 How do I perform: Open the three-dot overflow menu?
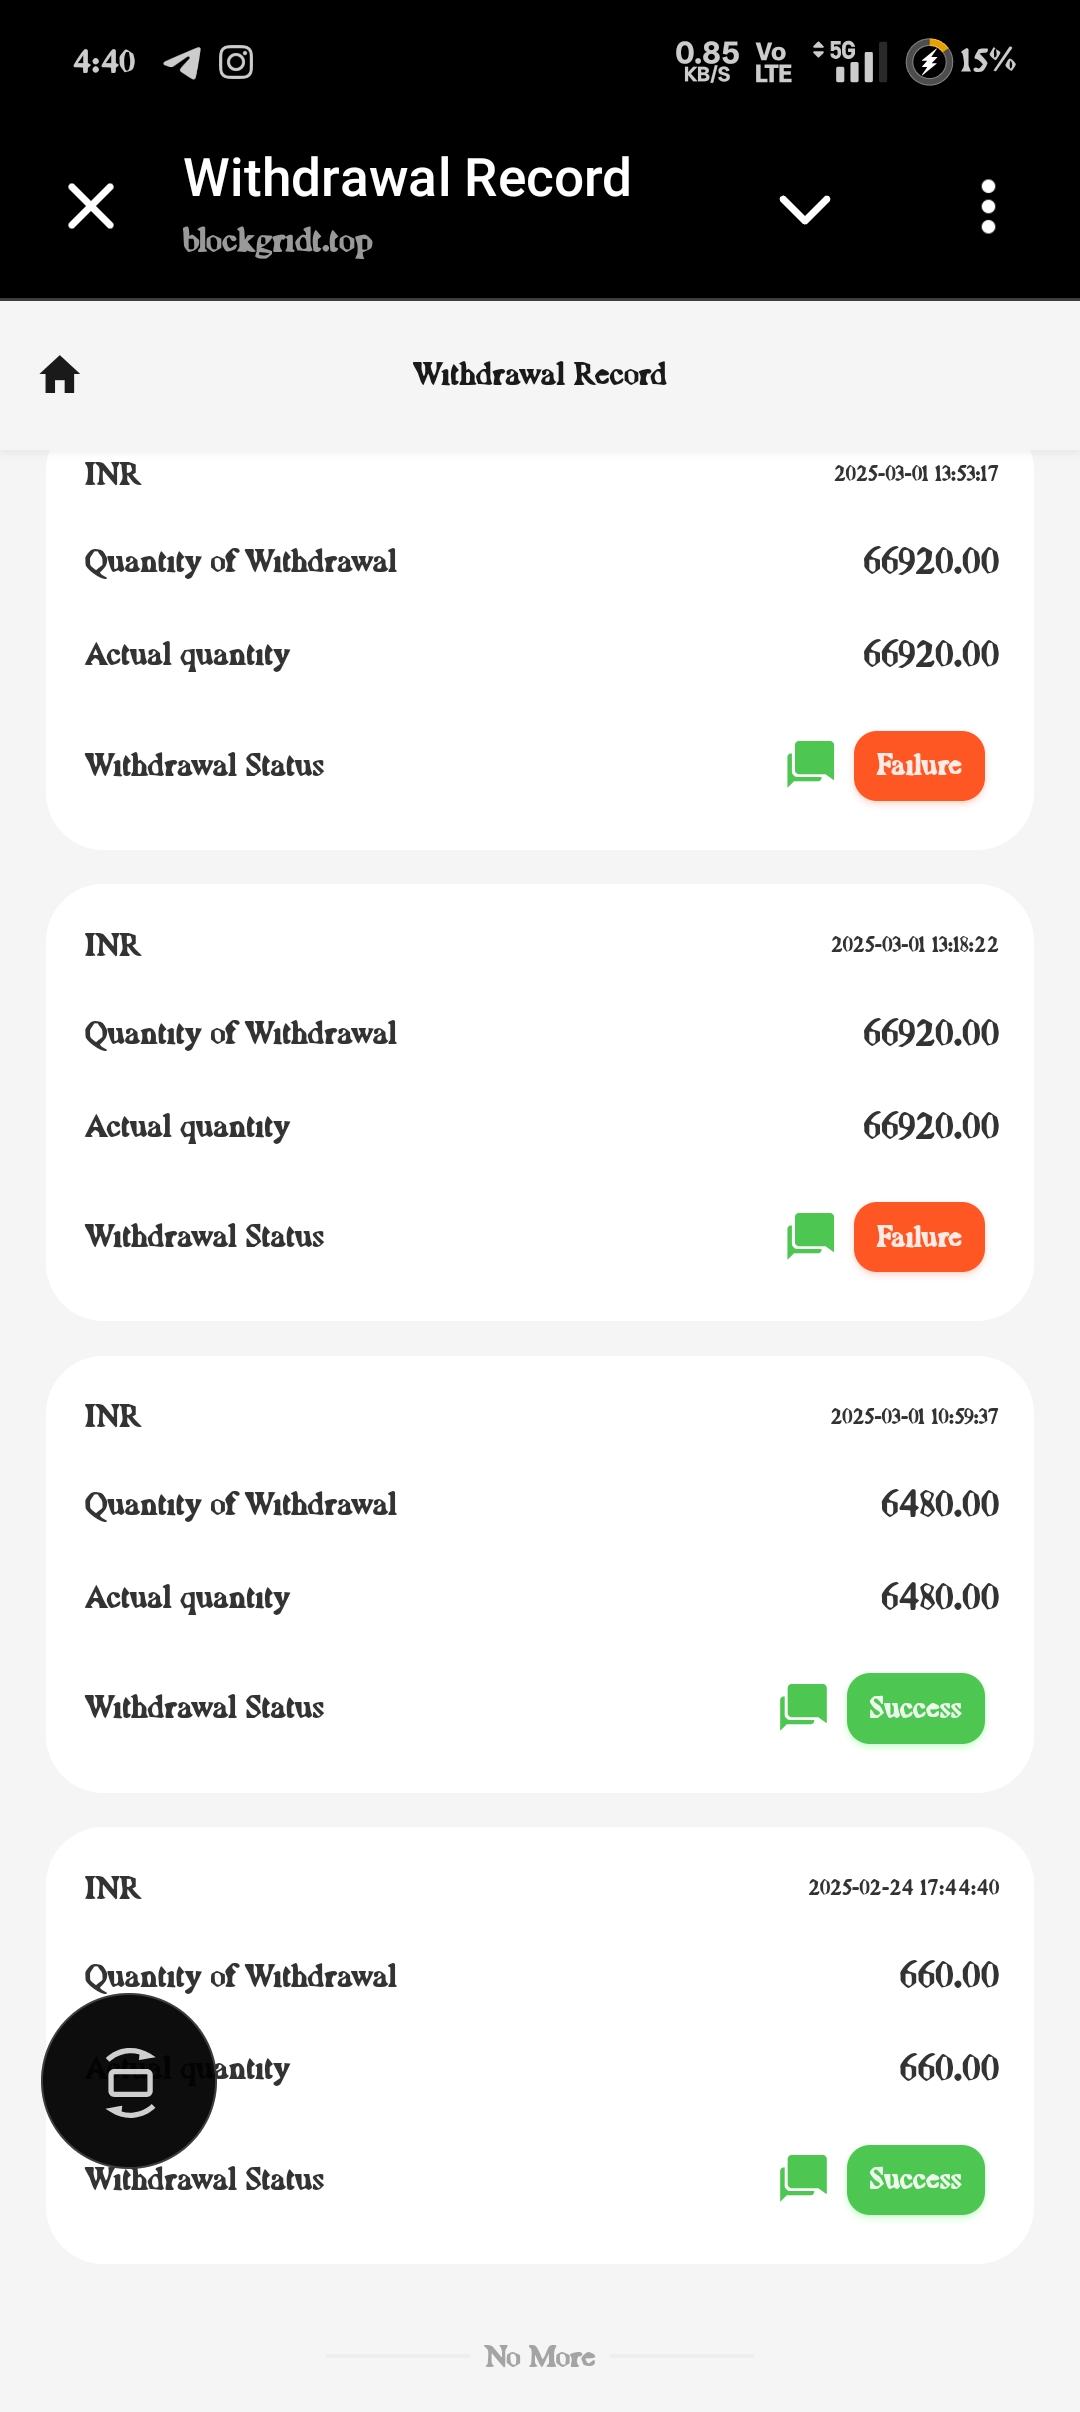[x=988, y=207]
